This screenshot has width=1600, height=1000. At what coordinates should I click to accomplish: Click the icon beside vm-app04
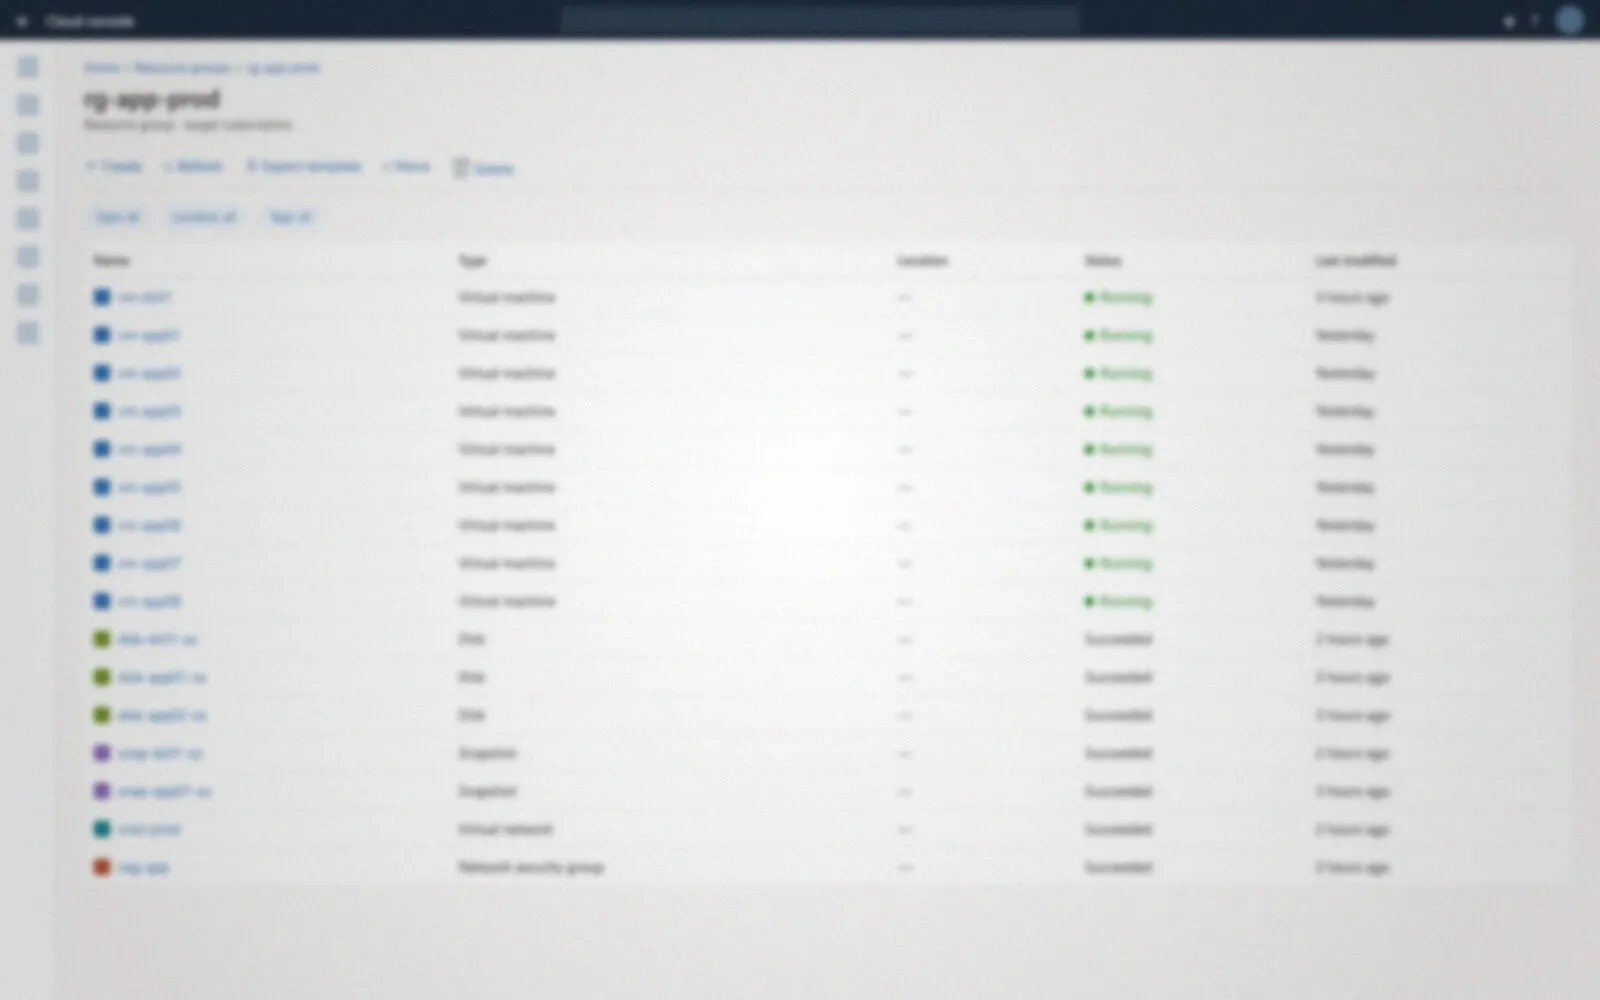tap(102, 450)
